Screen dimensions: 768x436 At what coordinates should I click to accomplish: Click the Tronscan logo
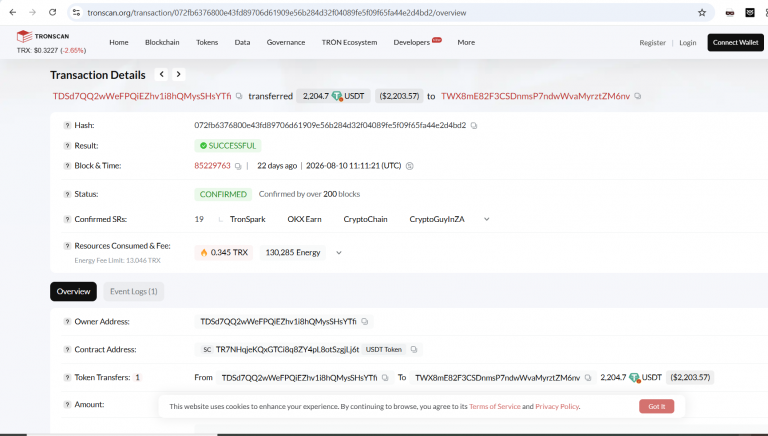pyautogui.click(x=43, y=36)
